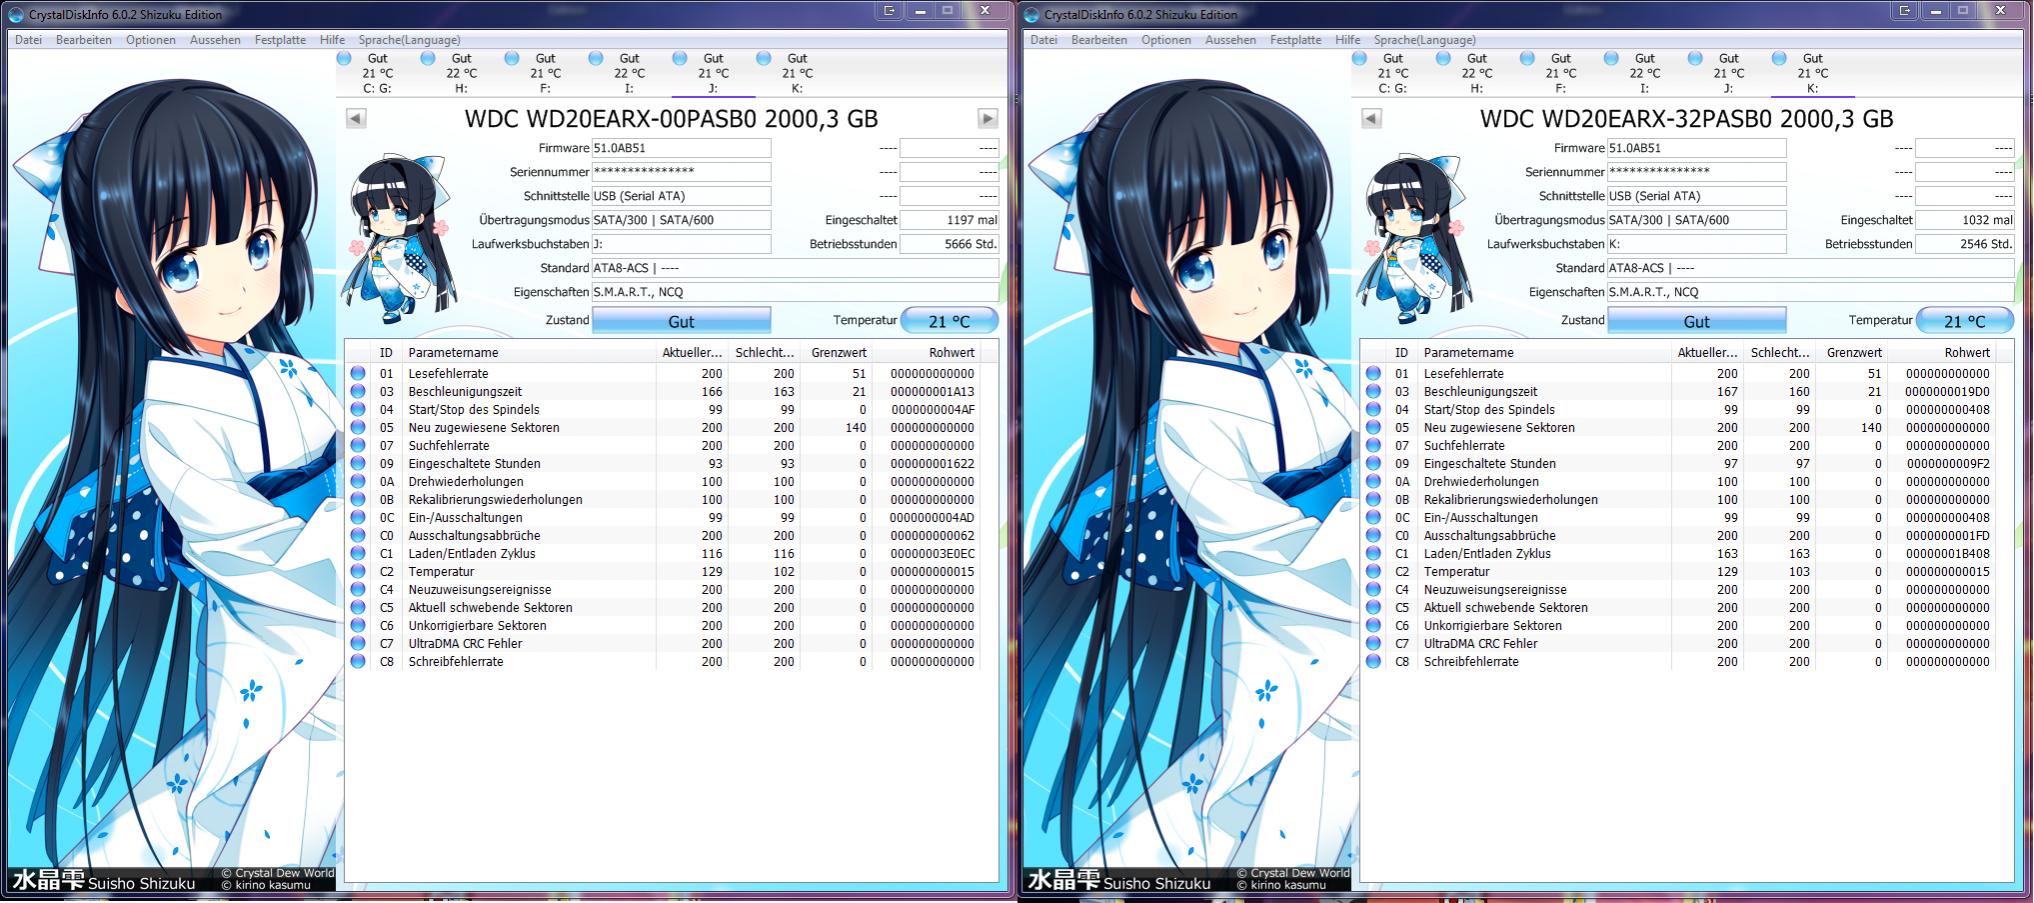Open Sprache(Language) menu in right window

1425,40
